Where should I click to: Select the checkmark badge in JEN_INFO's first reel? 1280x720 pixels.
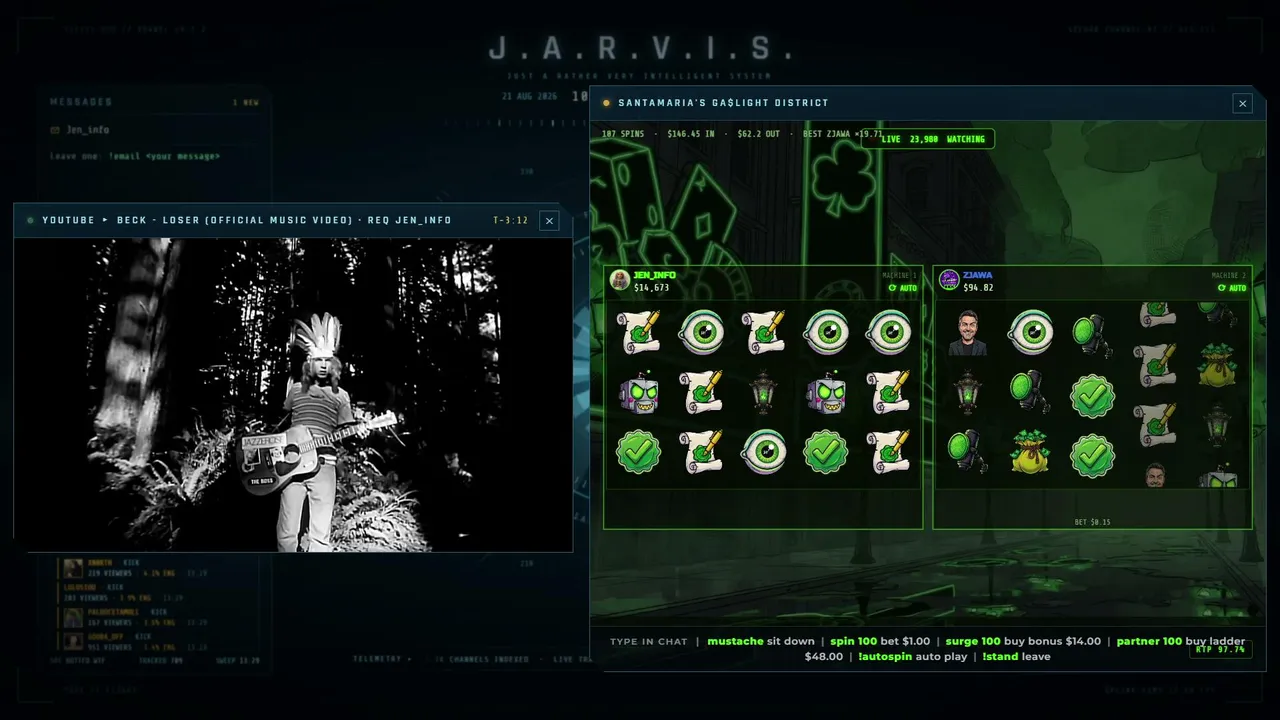point(638,452)
